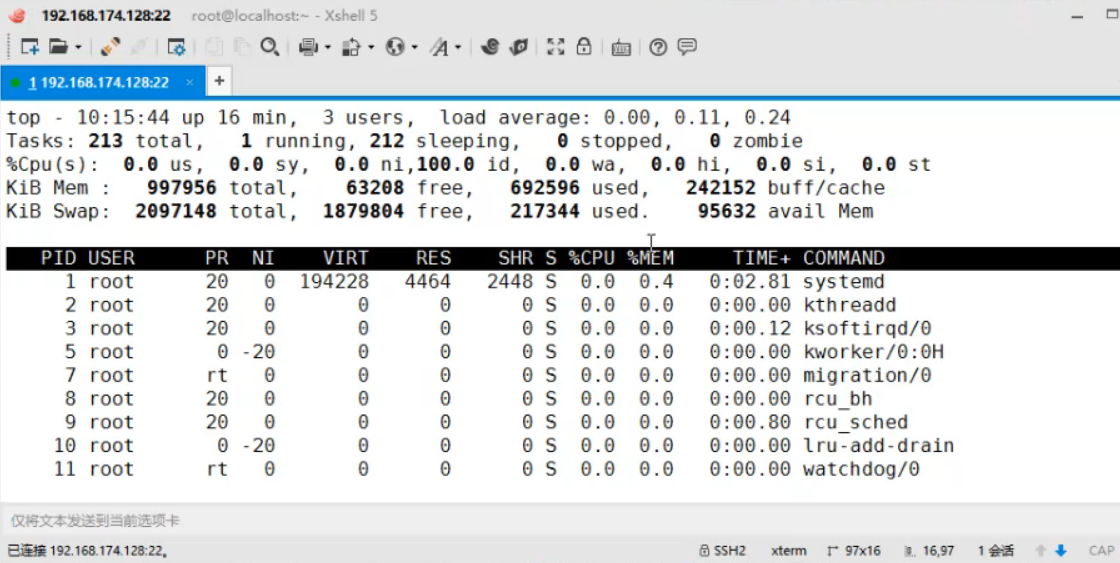Expand the Encoding globe dropdown arrow

click(414, 48)
